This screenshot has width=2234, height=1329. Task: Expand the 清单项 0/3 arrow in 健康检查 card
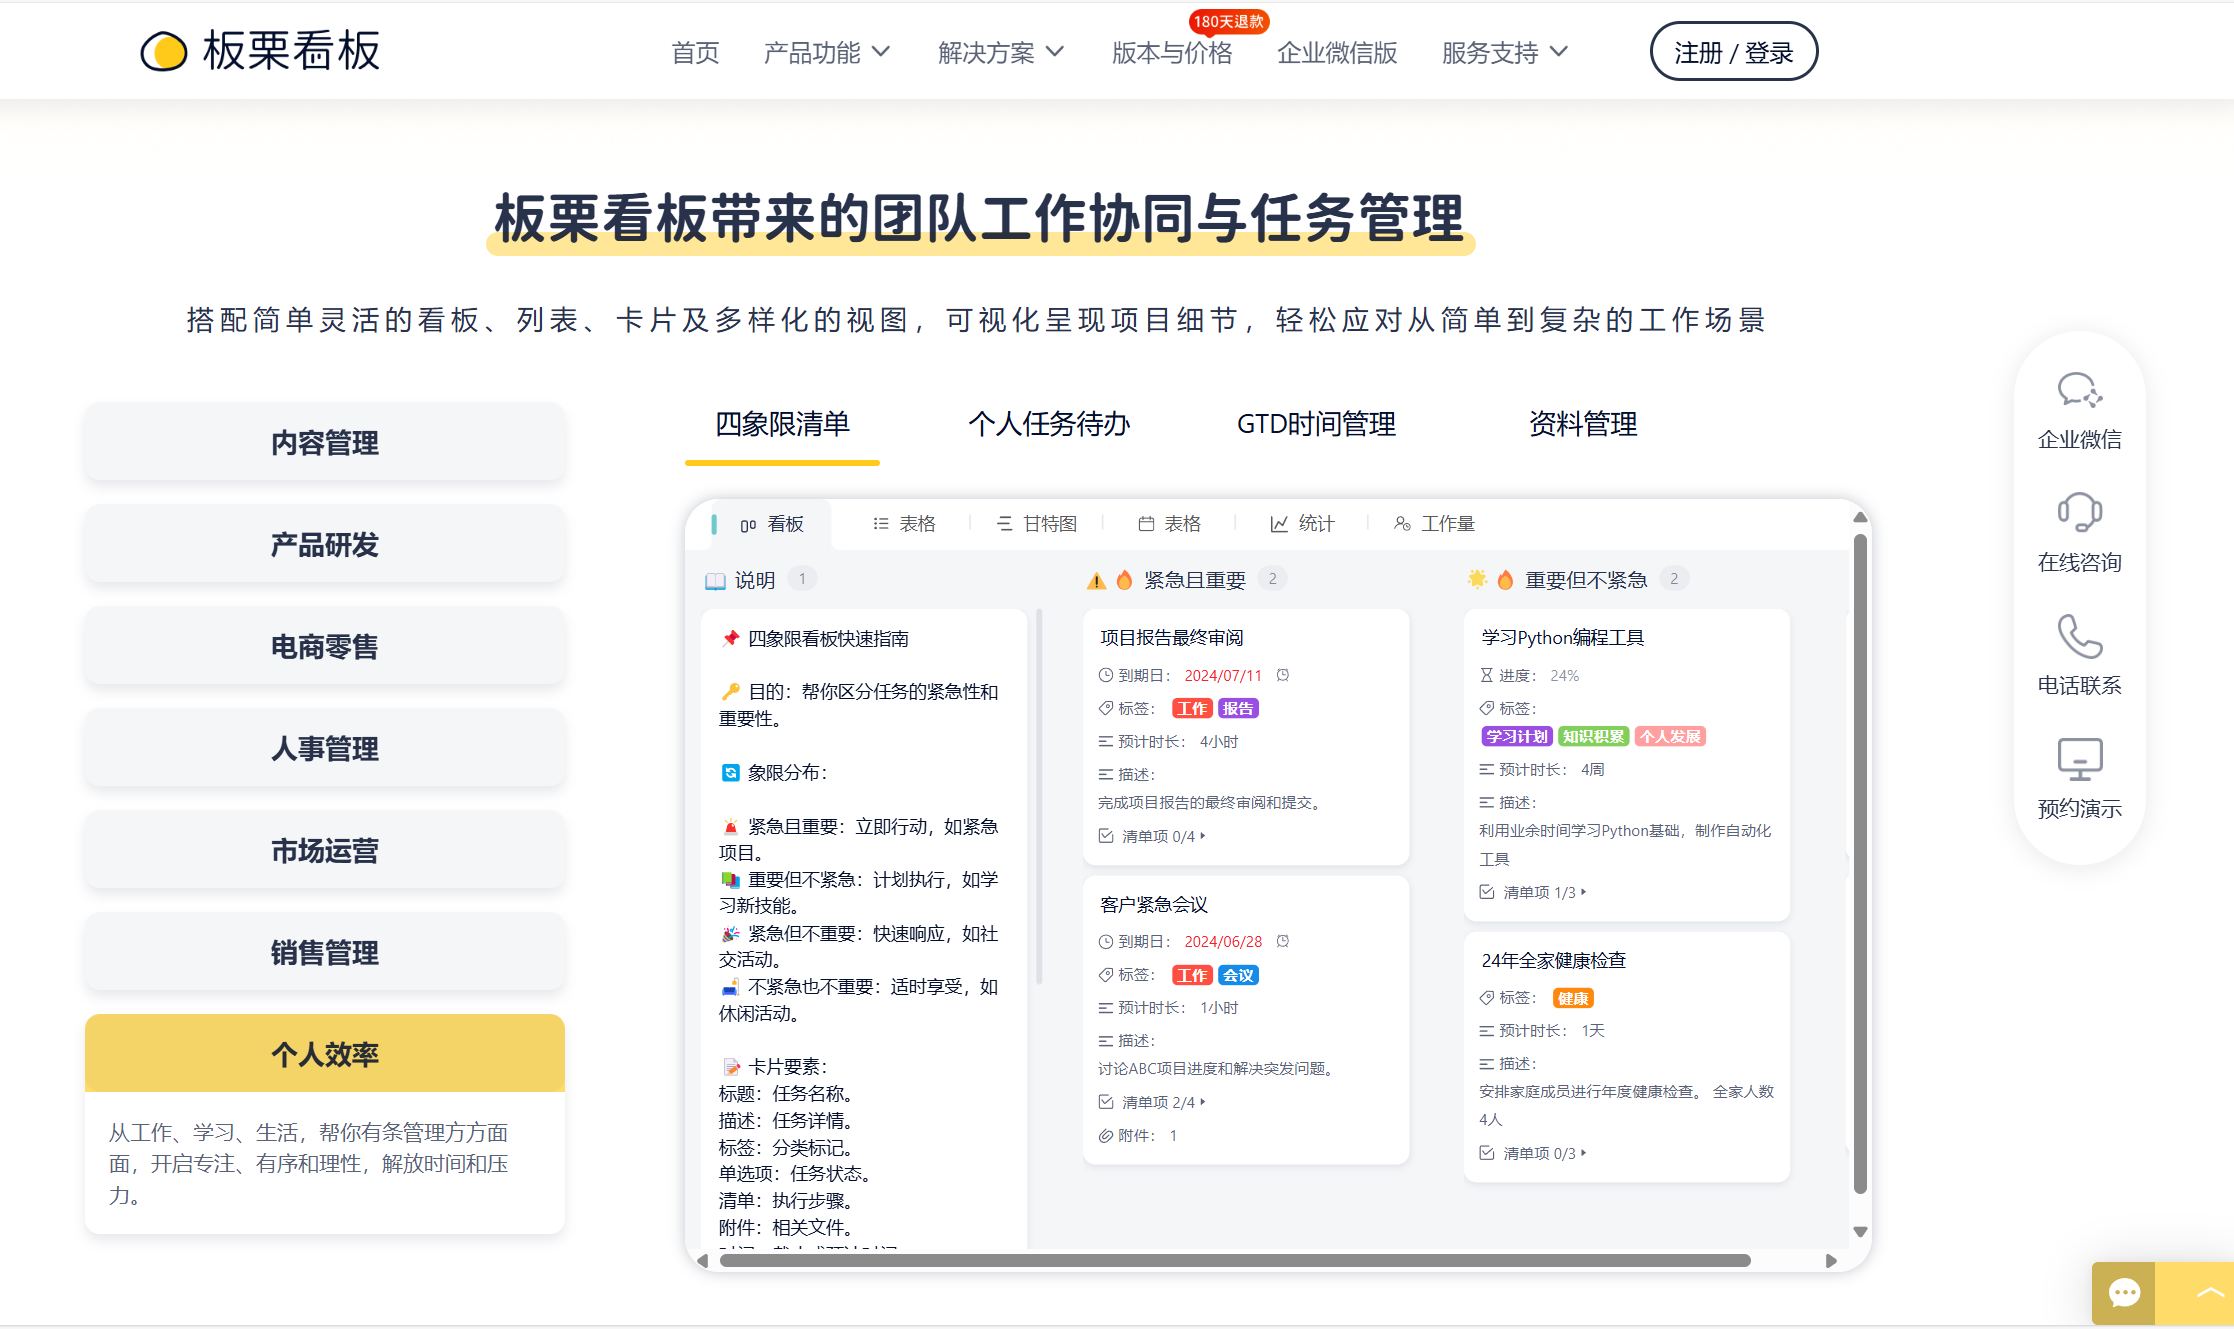click(x=1584, y=1153)
